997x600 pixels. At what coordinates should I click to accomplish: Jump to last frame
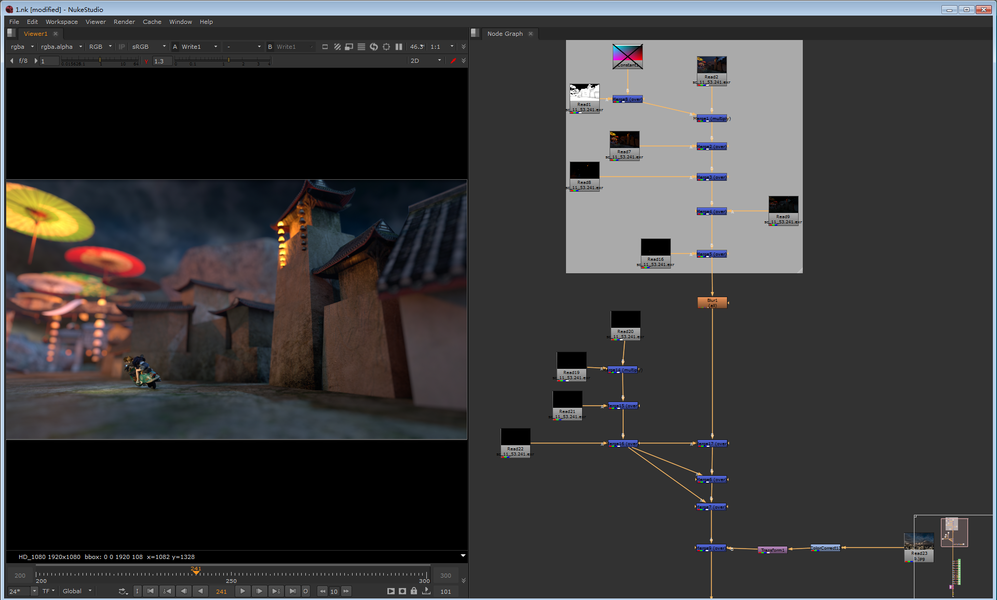[x=292, y=591]
